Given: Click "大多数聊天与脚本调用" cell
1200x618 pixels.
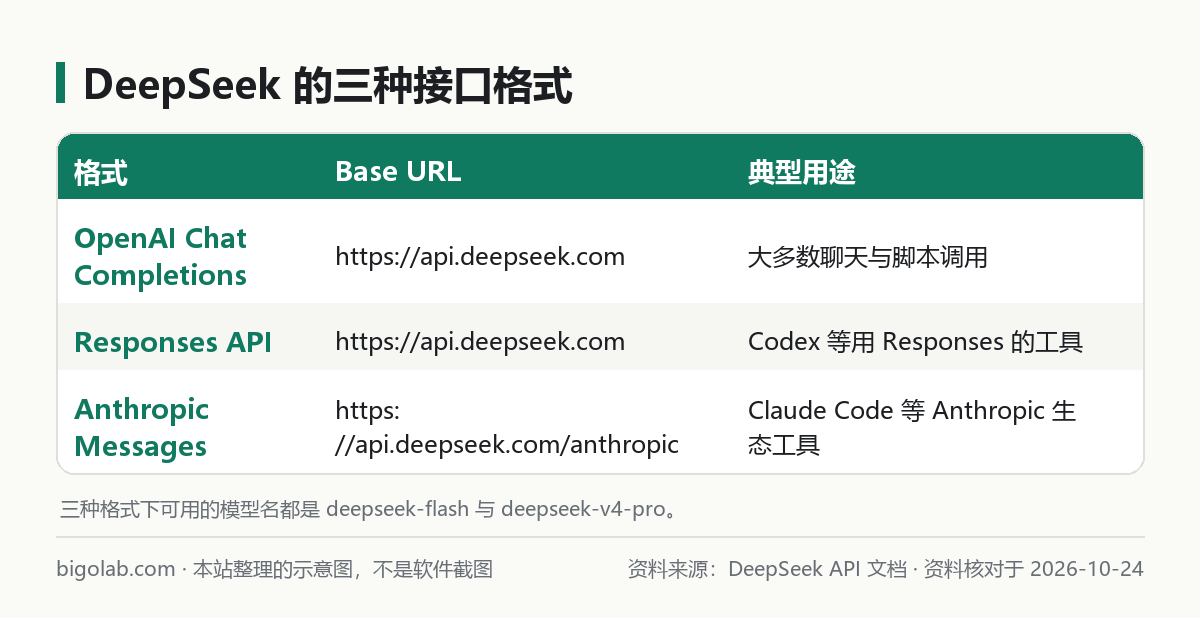Looking at the screenshot, I should pos(868,257).
